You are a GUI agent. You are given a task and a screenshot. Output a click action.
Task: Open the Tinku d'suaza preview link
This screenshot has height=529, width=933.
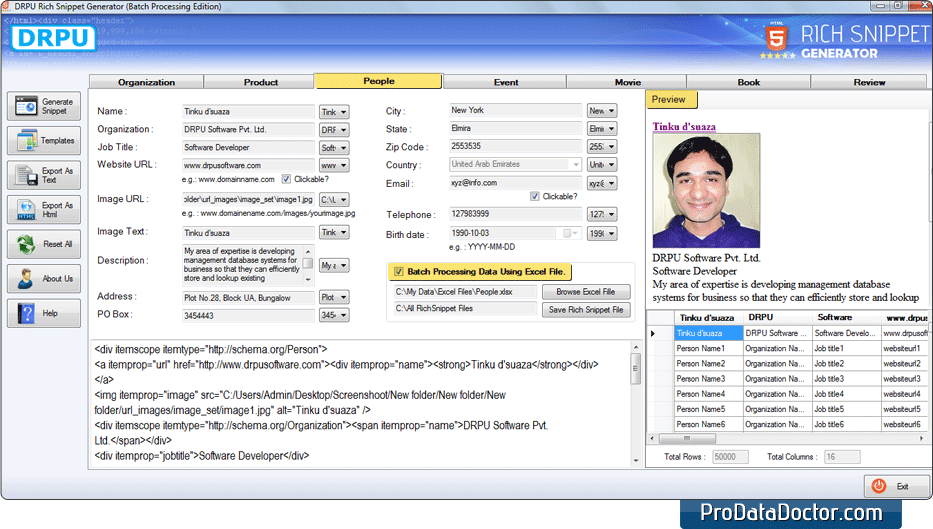(x=684, y=127)
